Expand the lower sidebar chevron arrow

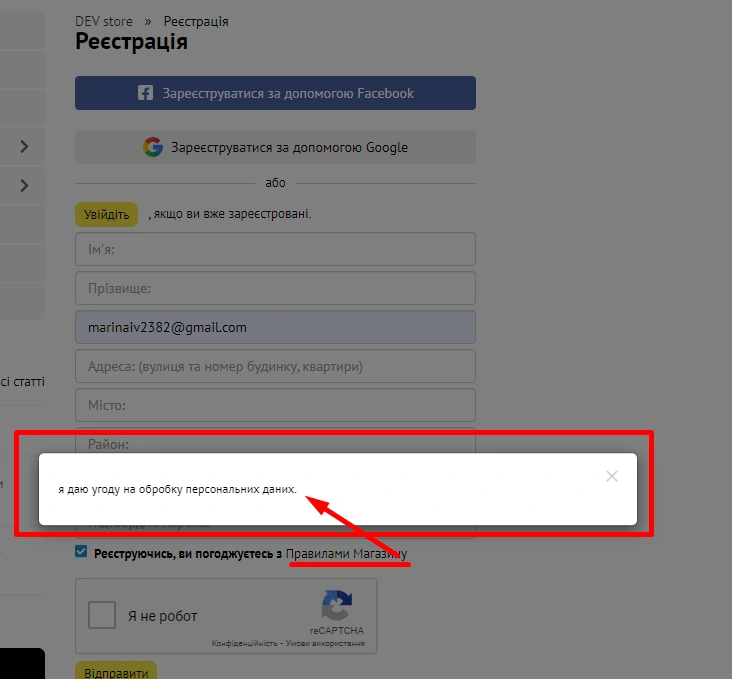(x=24, y=185)
